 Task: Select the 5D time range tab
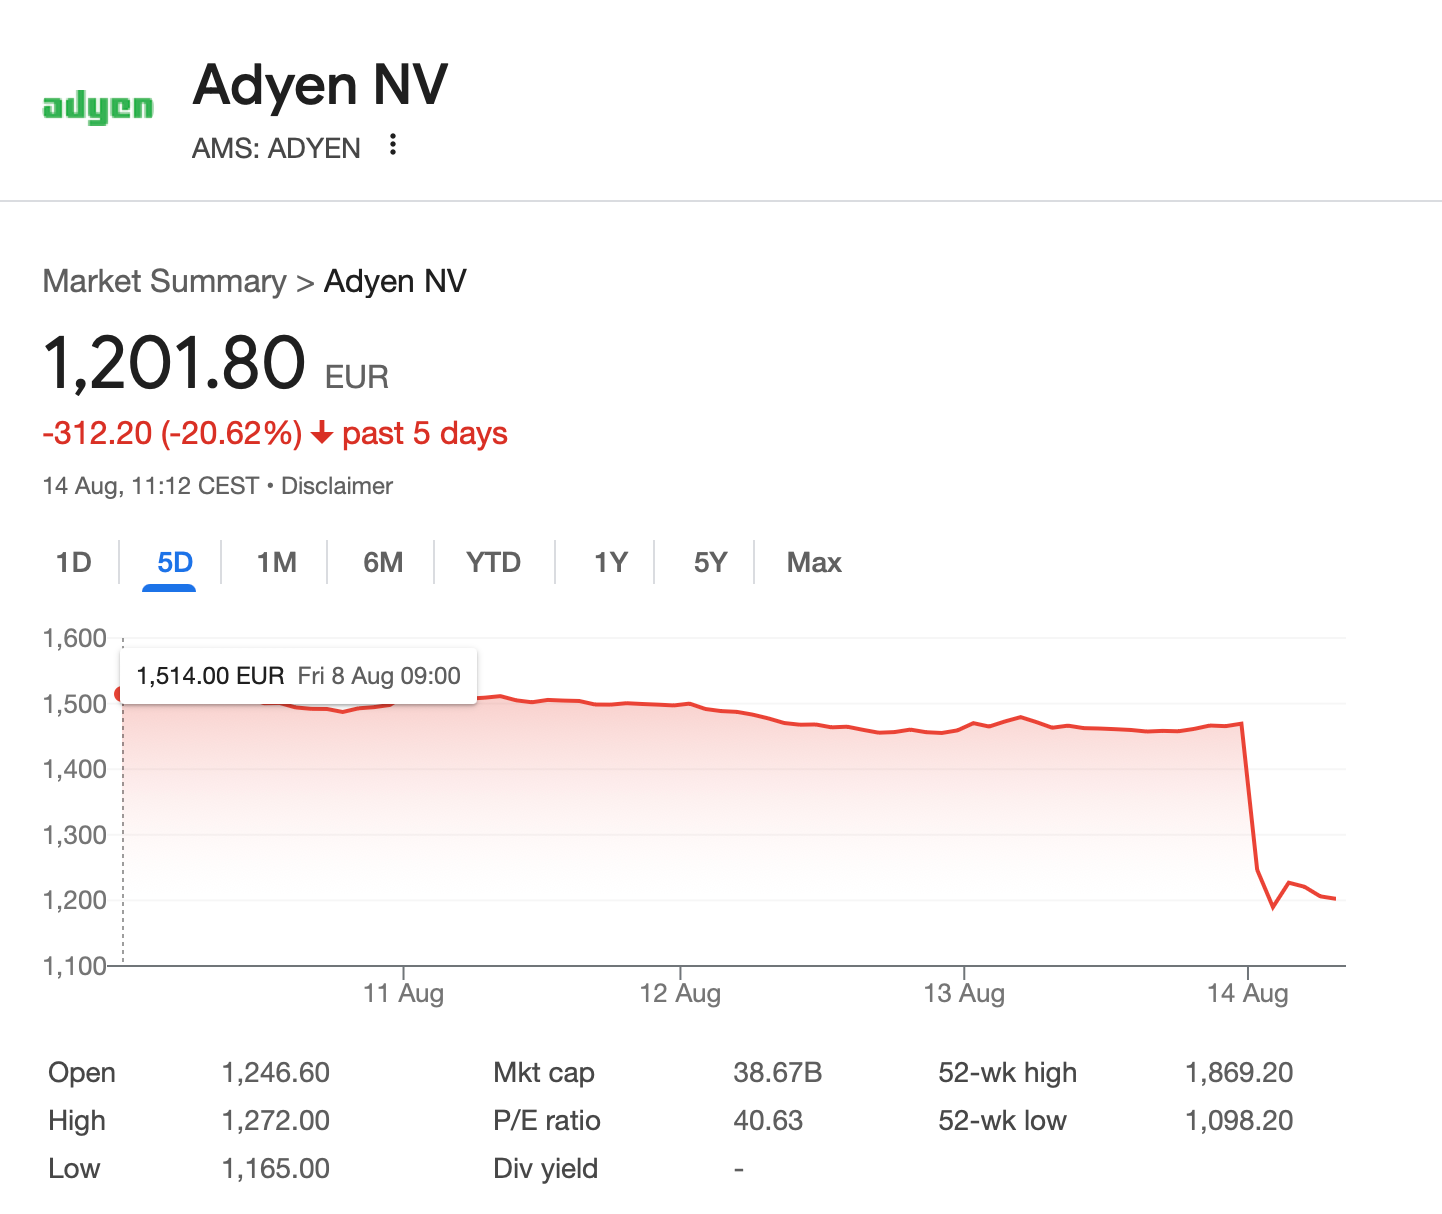pos(174,562)
